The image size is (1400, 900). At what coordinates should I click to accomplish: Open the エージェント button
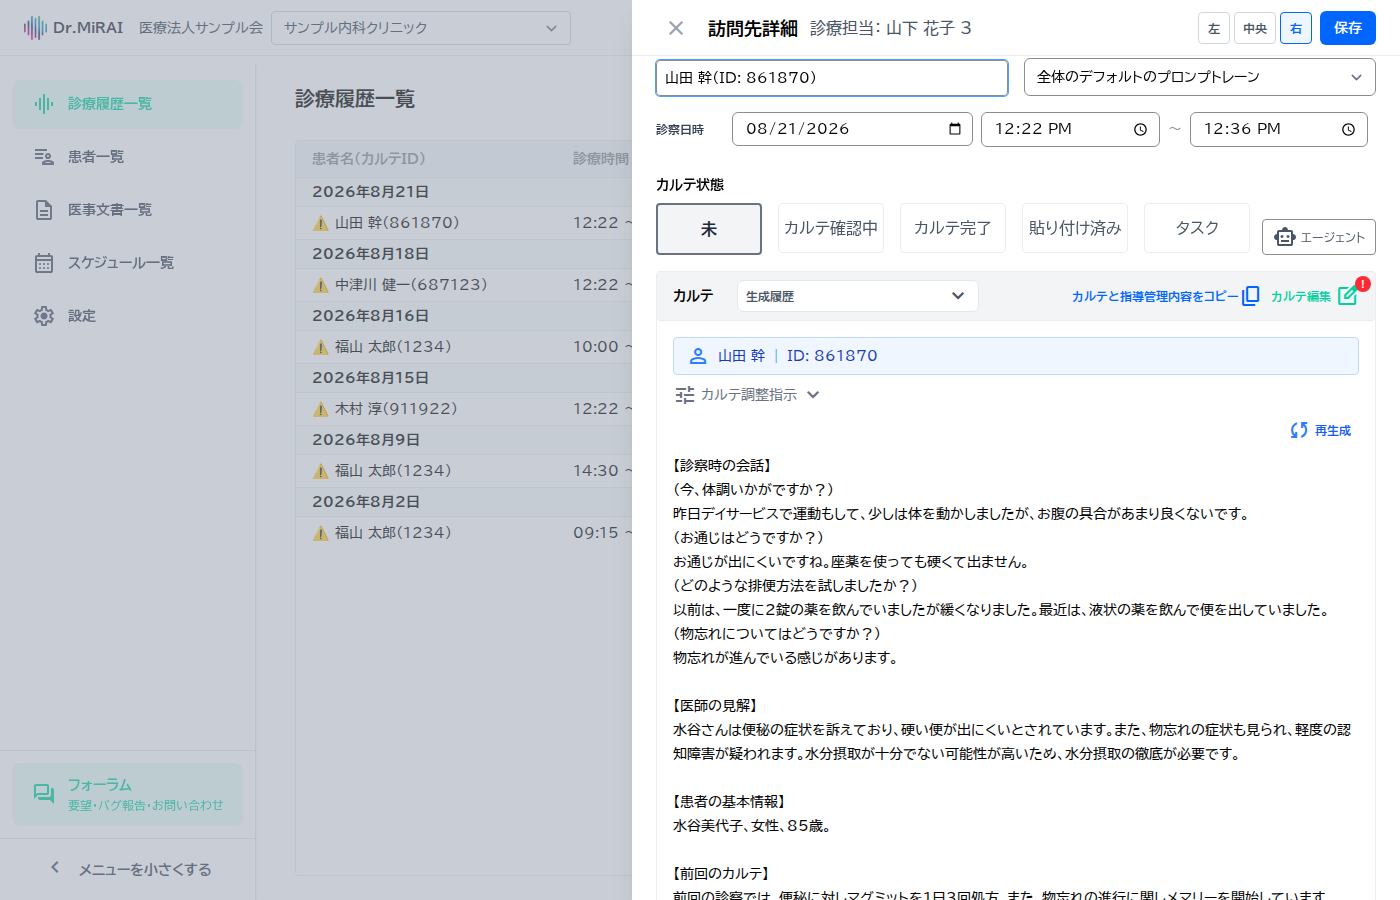[1319, 237]
